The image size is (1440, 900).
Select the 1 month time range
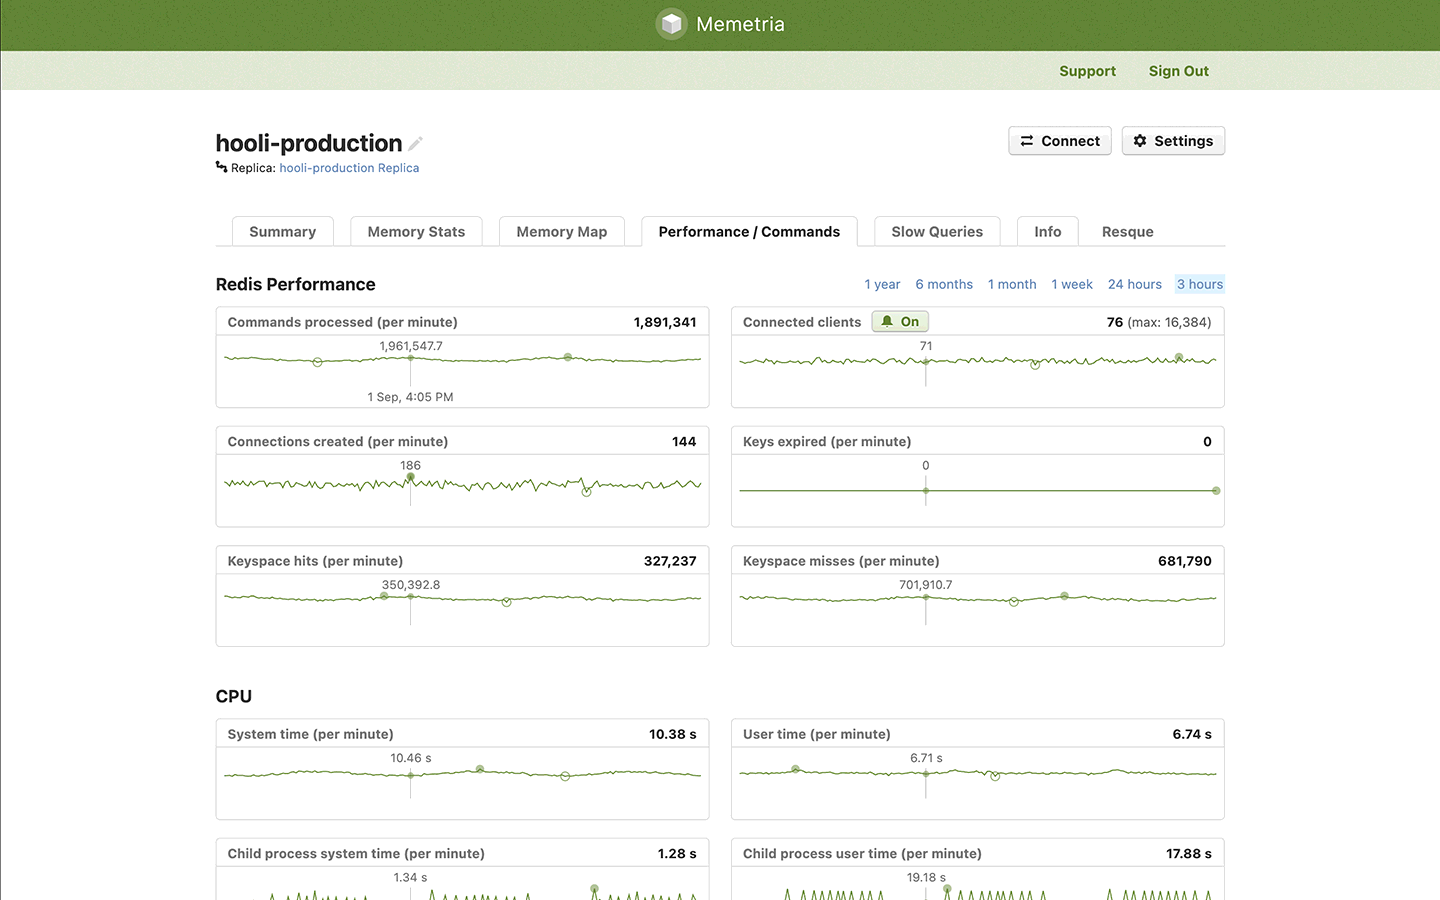(1012, 284)
